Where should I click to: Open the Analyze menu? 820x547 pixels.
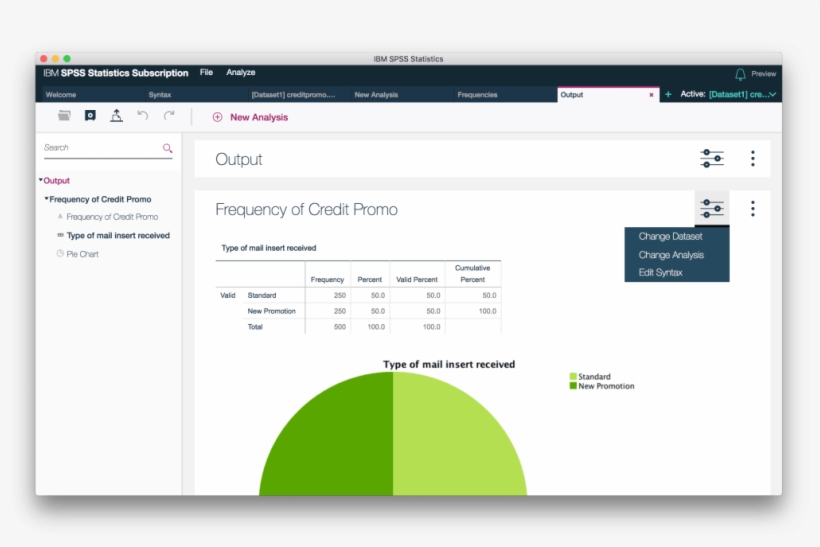241,72
